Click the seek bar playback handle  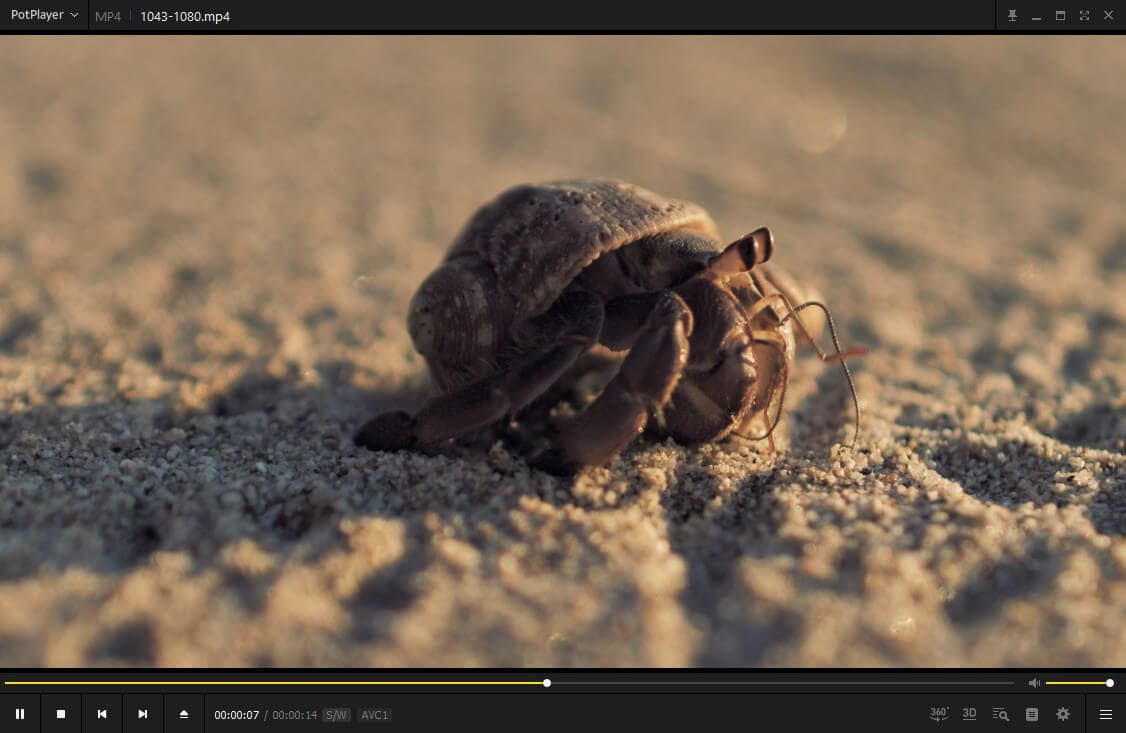547,683
